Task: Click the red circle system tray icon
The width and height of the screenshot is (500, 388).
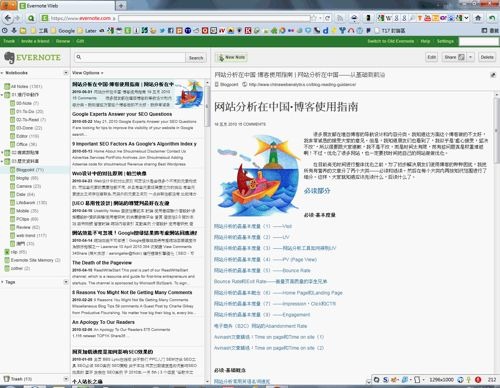Action: pos(478,379)
